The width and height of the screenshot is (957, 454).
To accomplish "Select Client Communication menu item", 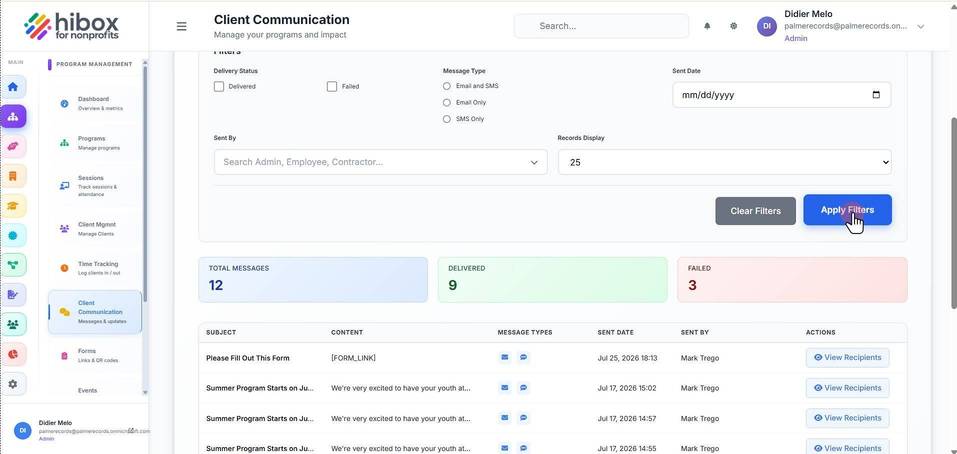I will [x=95, y=312].
